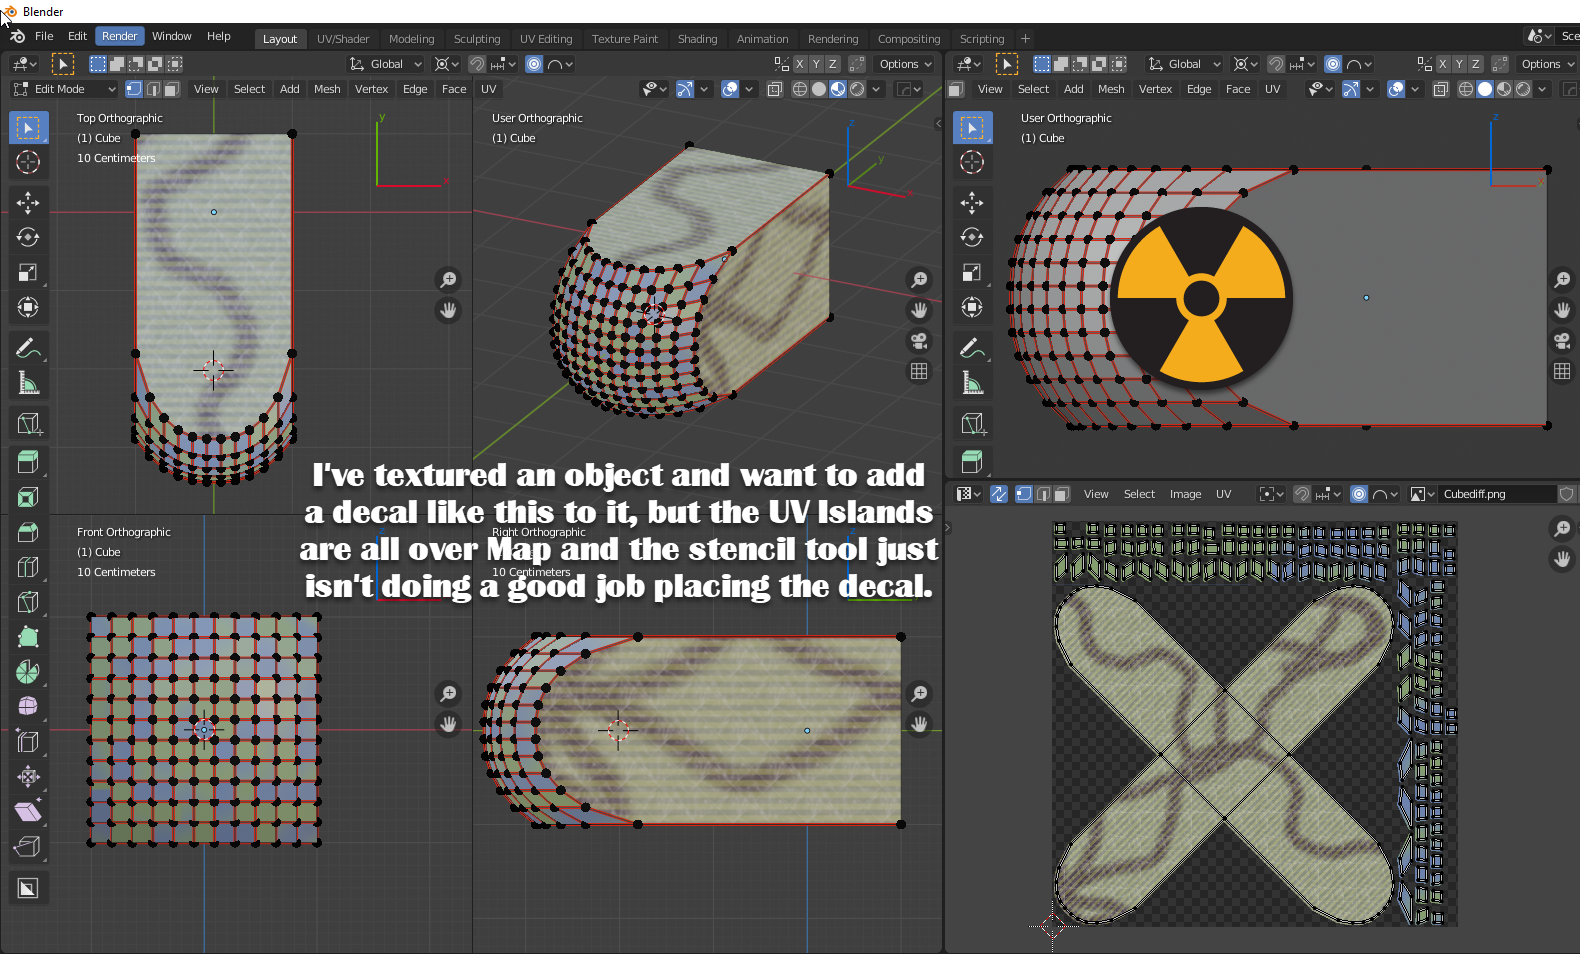The image size is (1580, 954).
Task: Click the plus button to add a workspace
Action: coord(1025,39)
